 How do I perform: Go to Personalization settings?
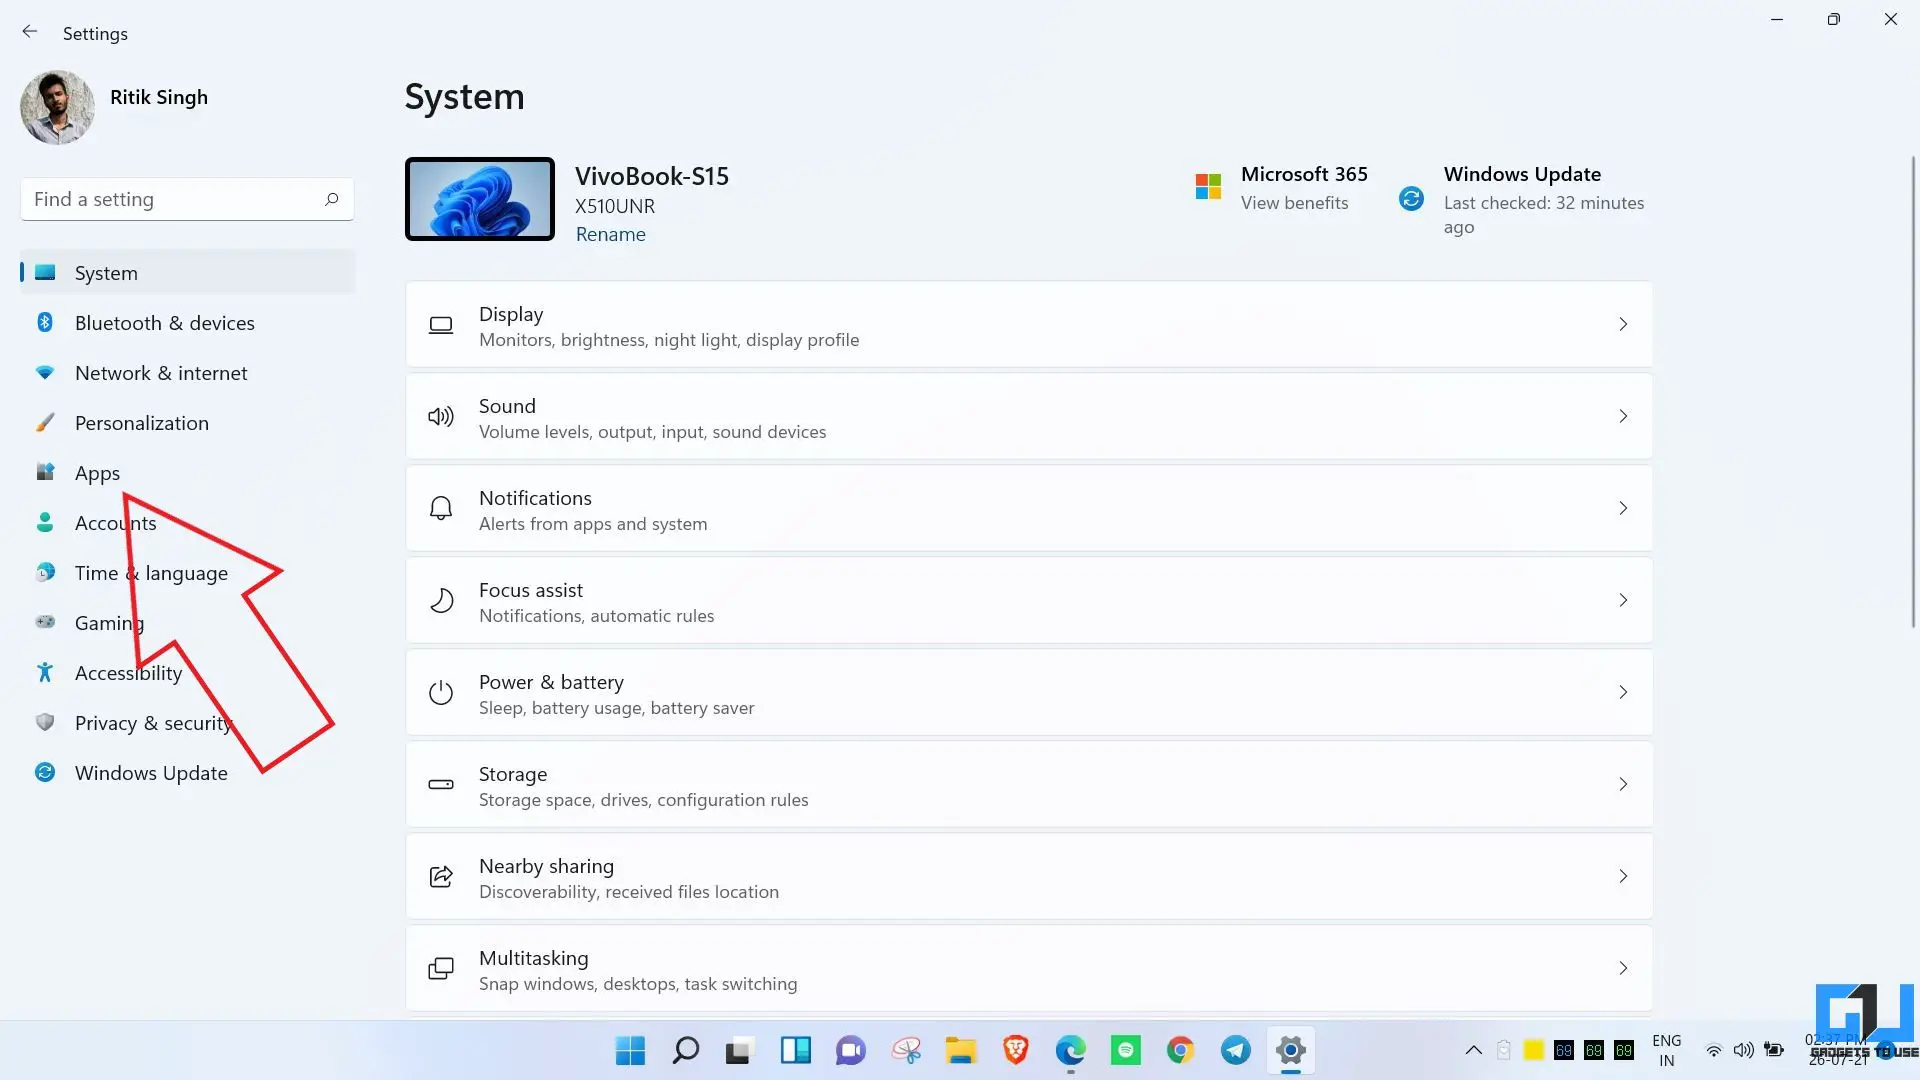coord(187,423)
